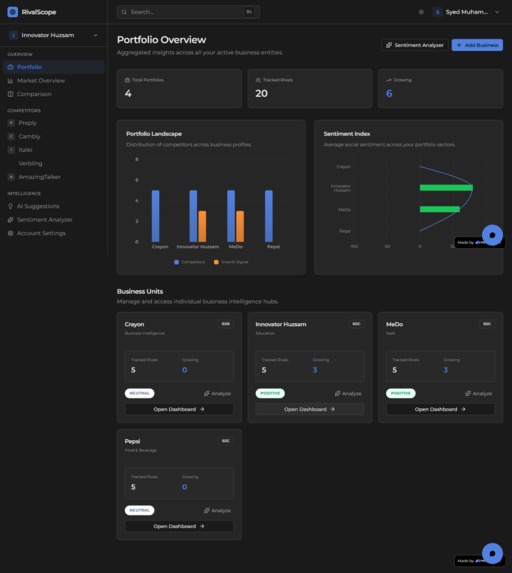Image resolution: width=512 pixels, height=573 pixels.
Task: Toggle the theme with the sun icon
Action: pyautogui.click(x=421, y=12)
